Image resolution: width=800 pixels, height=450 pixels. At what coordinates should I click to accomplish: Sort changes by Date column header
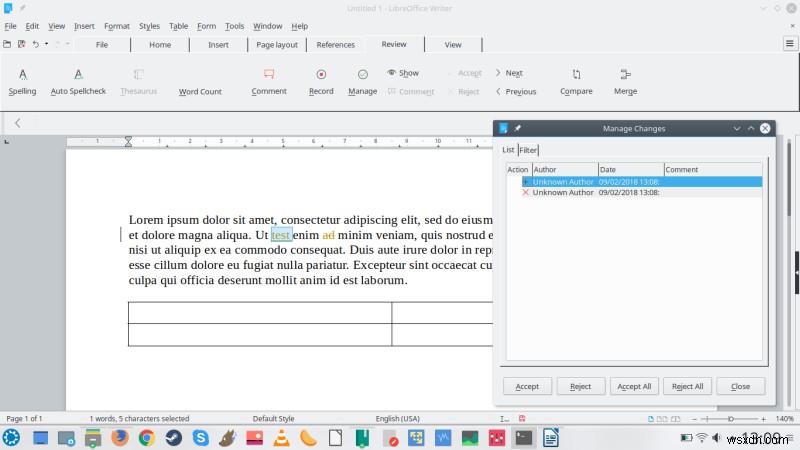(631, 169)
